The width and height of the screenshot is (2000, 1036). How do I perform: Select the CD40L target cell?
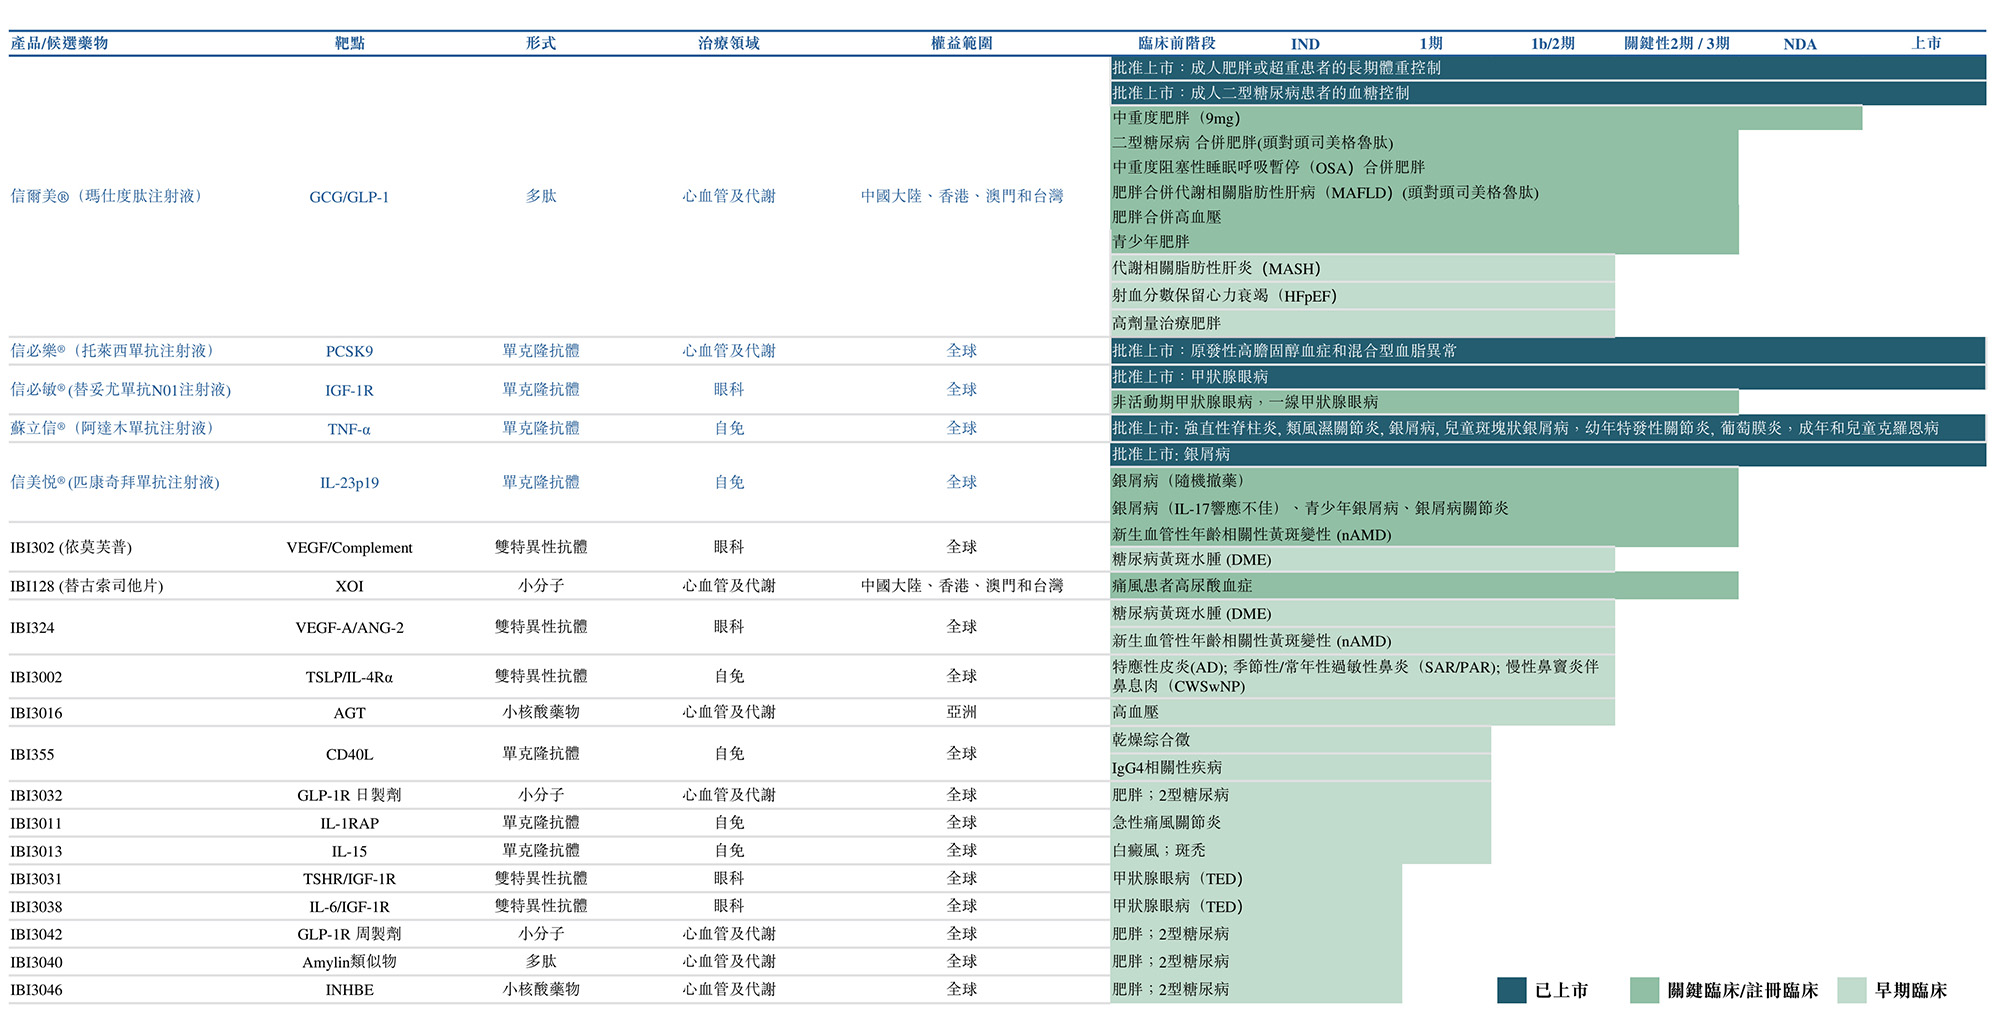tap(349, 755)
